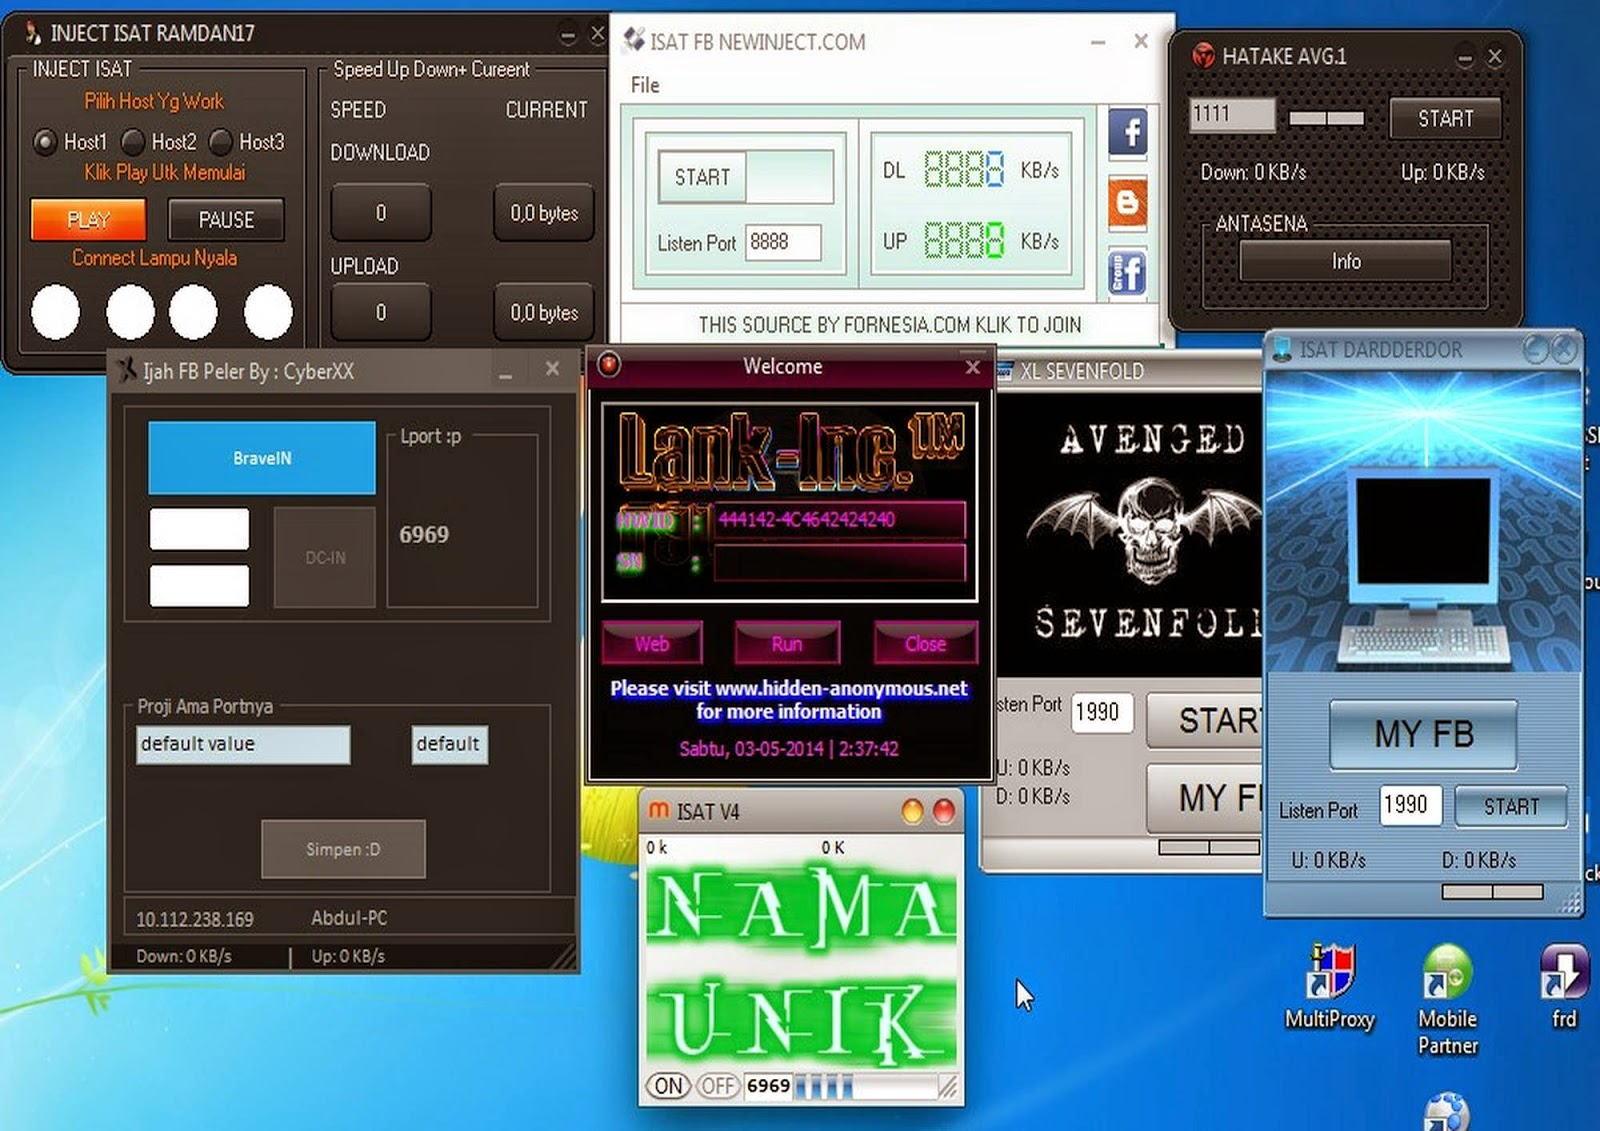Screen dimensions: 1600x1131
Task: Open File menu in ISAT FB NEWINJECT
Action: coord(645,85)
